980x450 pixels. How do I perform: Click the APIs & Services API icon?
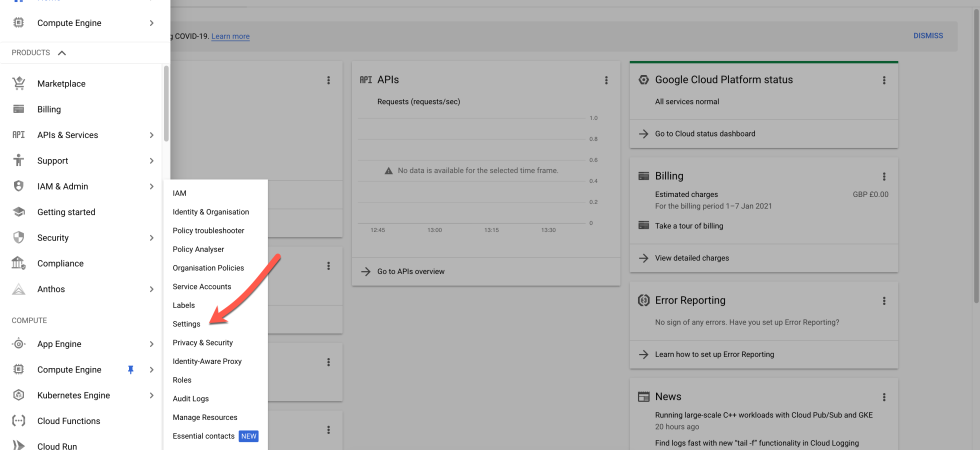pos(19,135)
